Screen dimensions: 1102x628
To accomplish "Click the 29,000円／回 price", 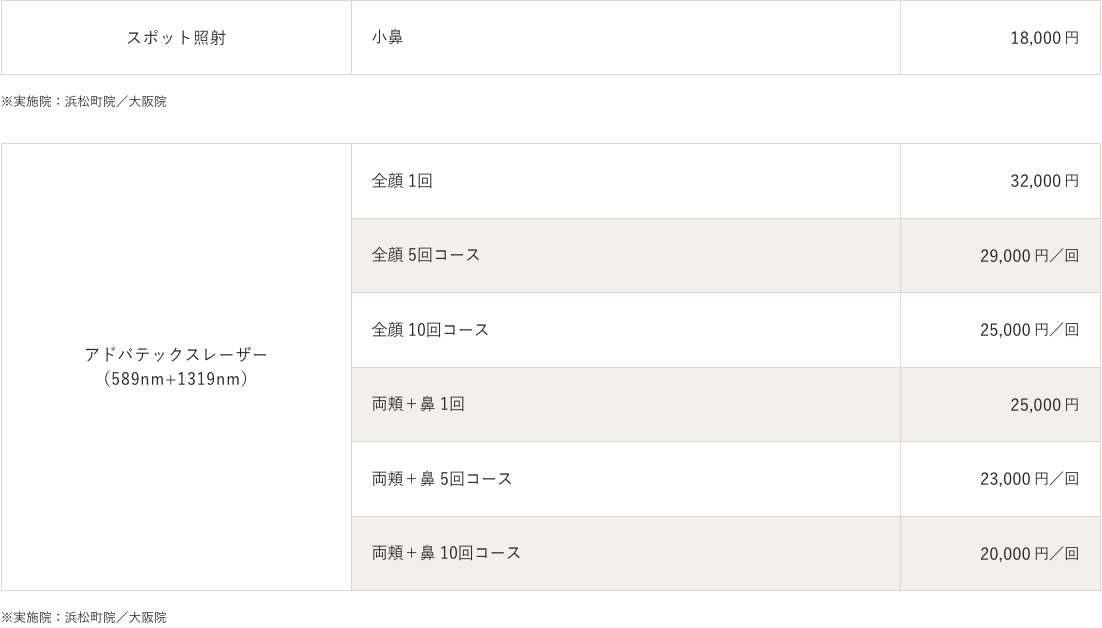I will pyautogui.click(x=1029, y=255).
